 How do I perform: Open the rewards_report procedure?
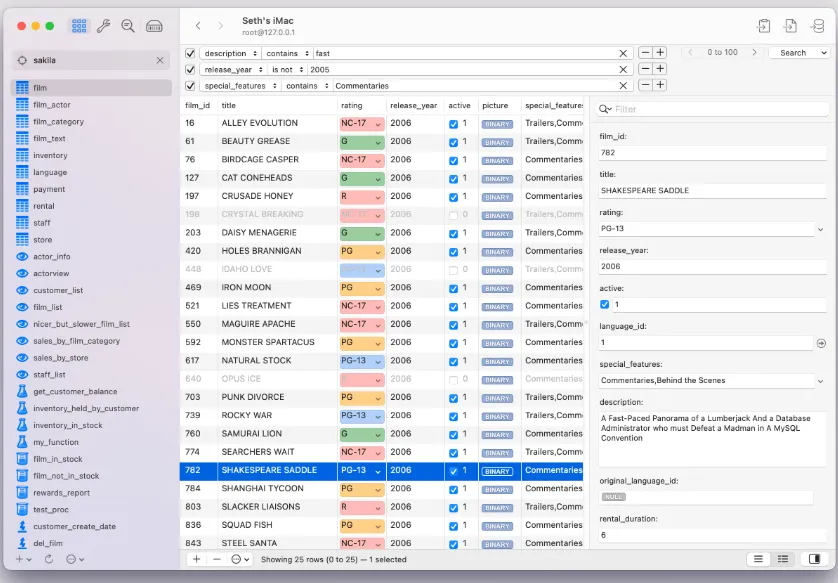point(61,493)
